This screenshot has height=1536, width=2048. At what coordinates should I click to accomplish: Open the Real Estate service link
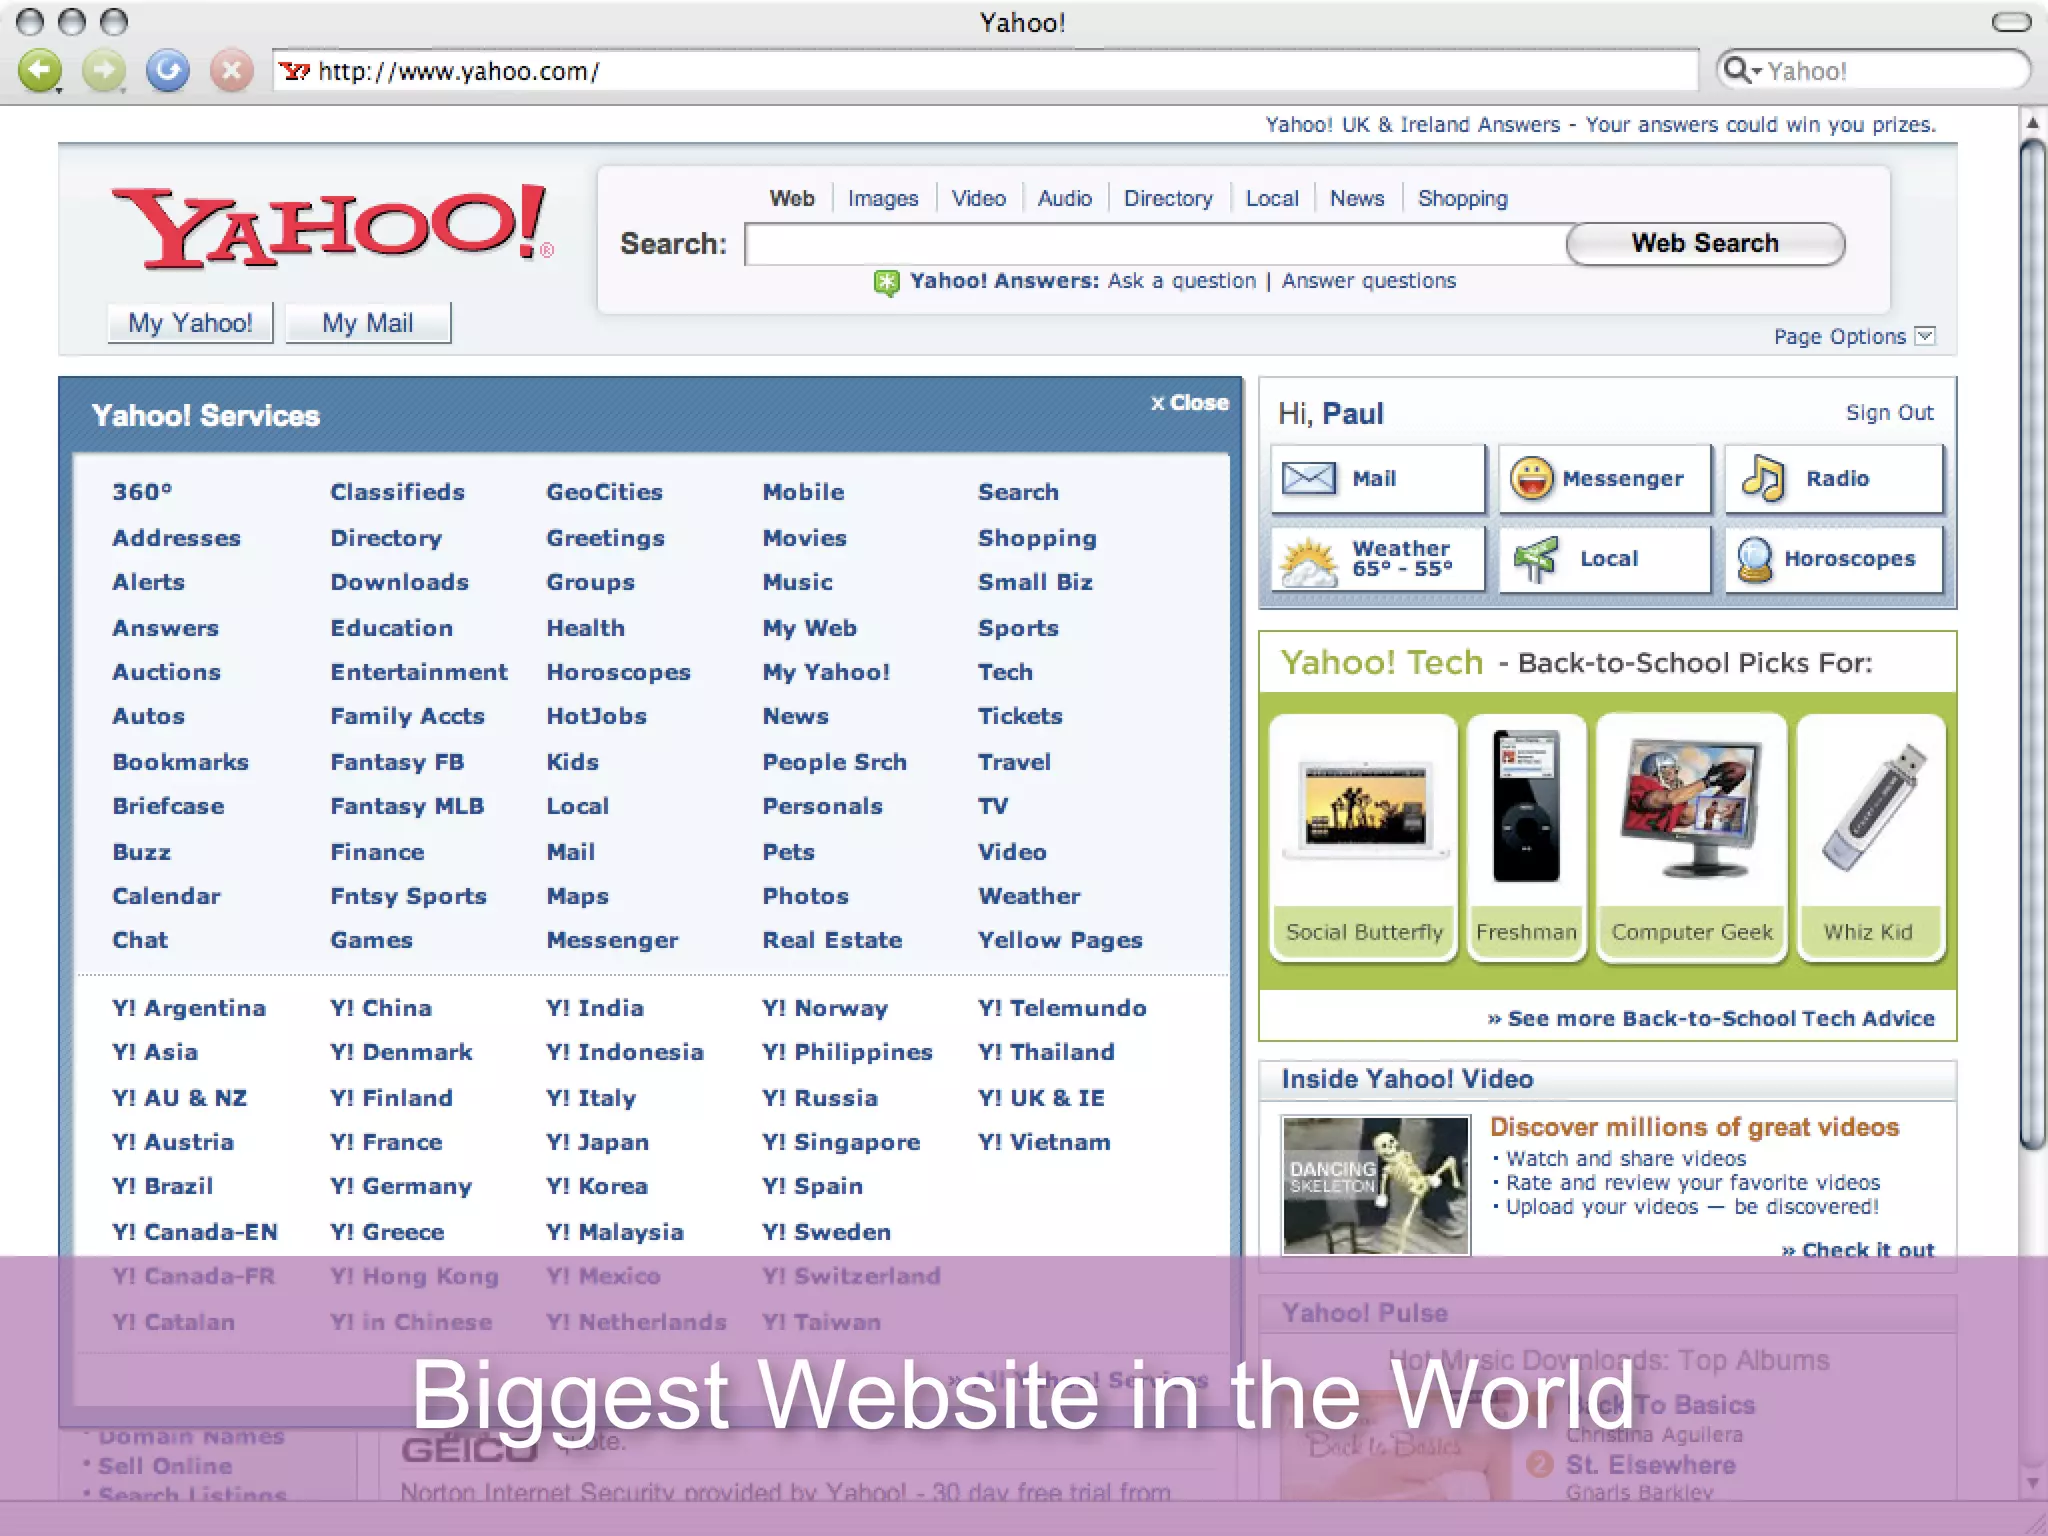(832, 940)
